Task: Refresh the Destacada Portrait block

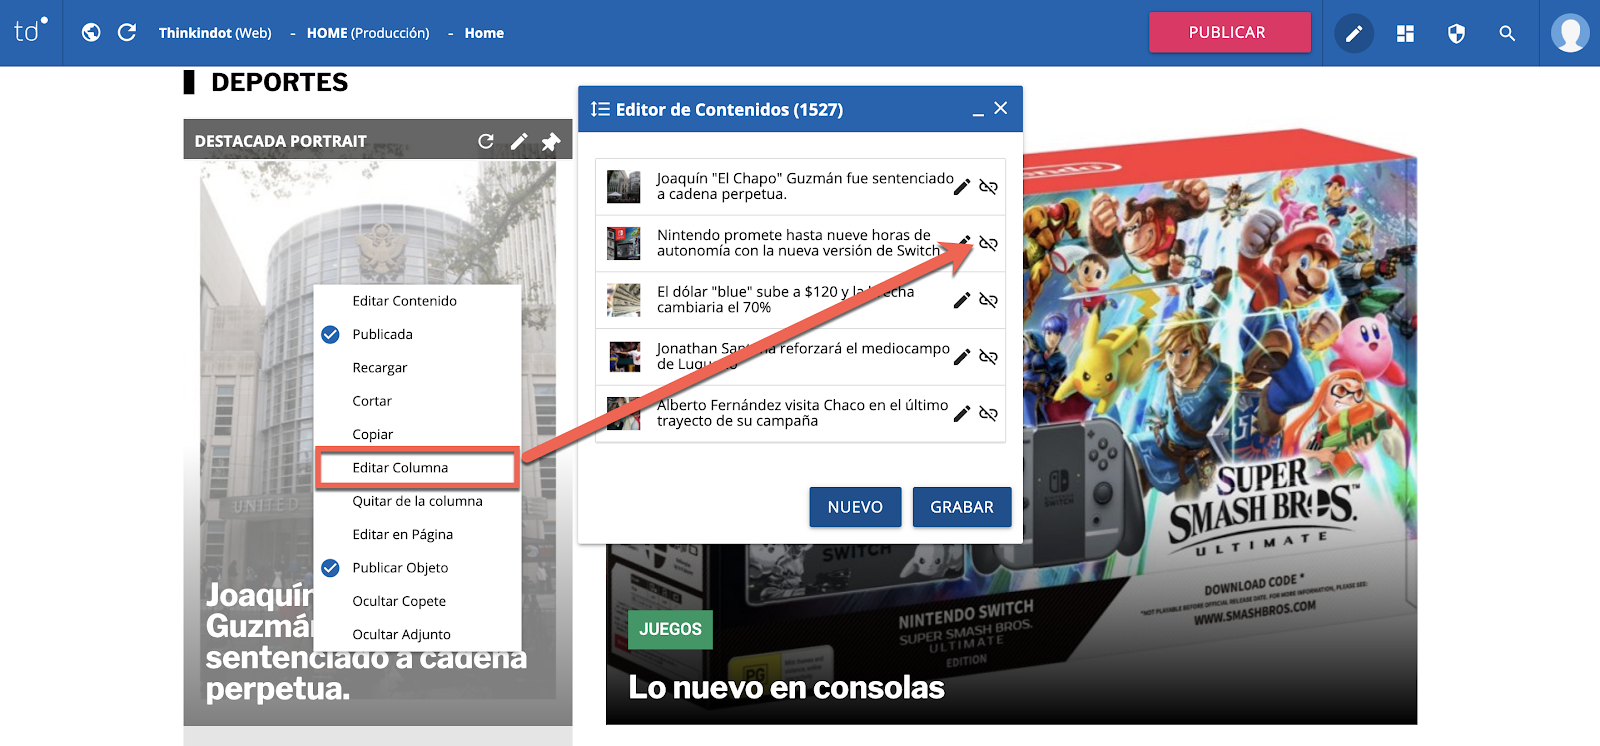Action: coord(486,142)
